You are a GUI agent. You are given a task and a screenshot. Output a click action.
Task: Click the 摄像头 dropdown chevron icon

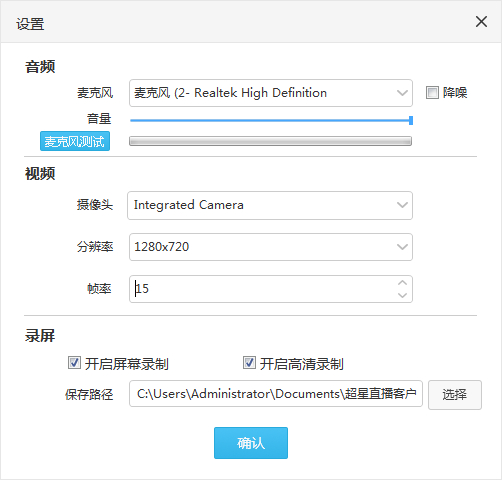(402, 205)
